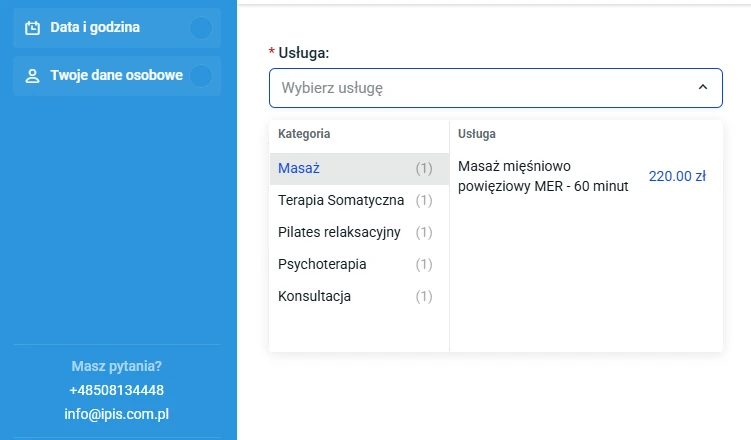The height and width of the screenshot is (440, 751).
Task: Choose Masaż mięśniowo powięziowy MER - 60 minut
Action: [543, 176]
